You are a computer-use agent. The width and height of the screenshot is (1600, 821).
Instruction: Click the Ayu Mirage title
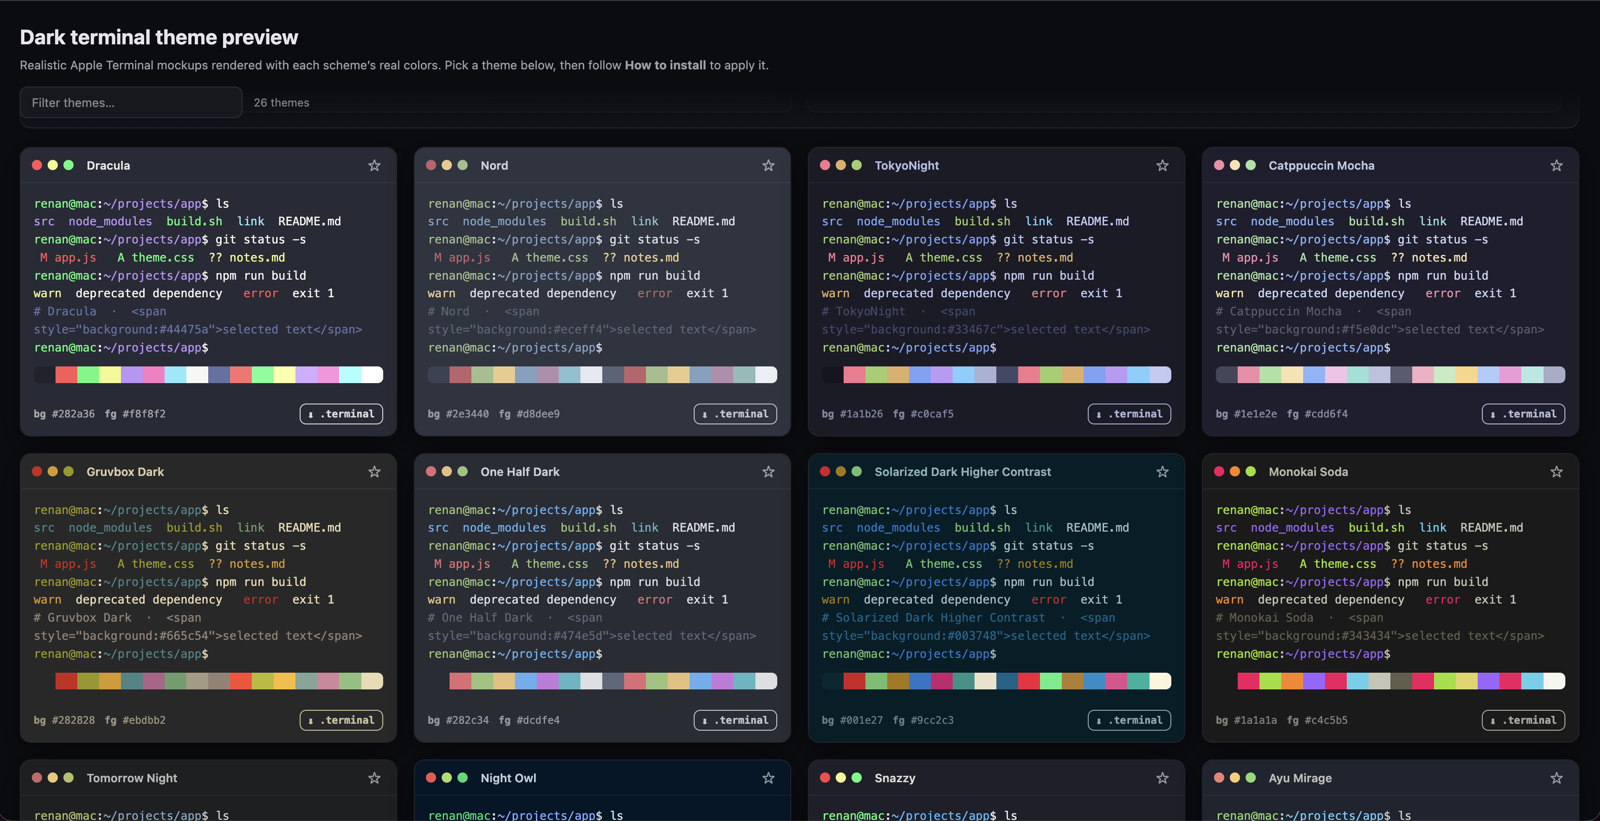pyautogui.click(x=1300, y=777)
